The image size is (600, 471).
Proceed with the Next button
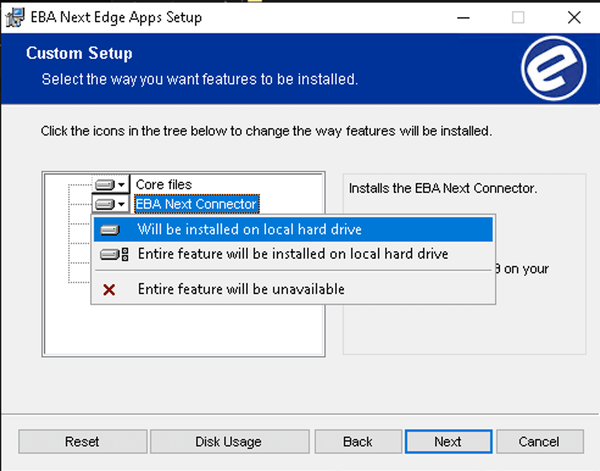click(448, 442)
